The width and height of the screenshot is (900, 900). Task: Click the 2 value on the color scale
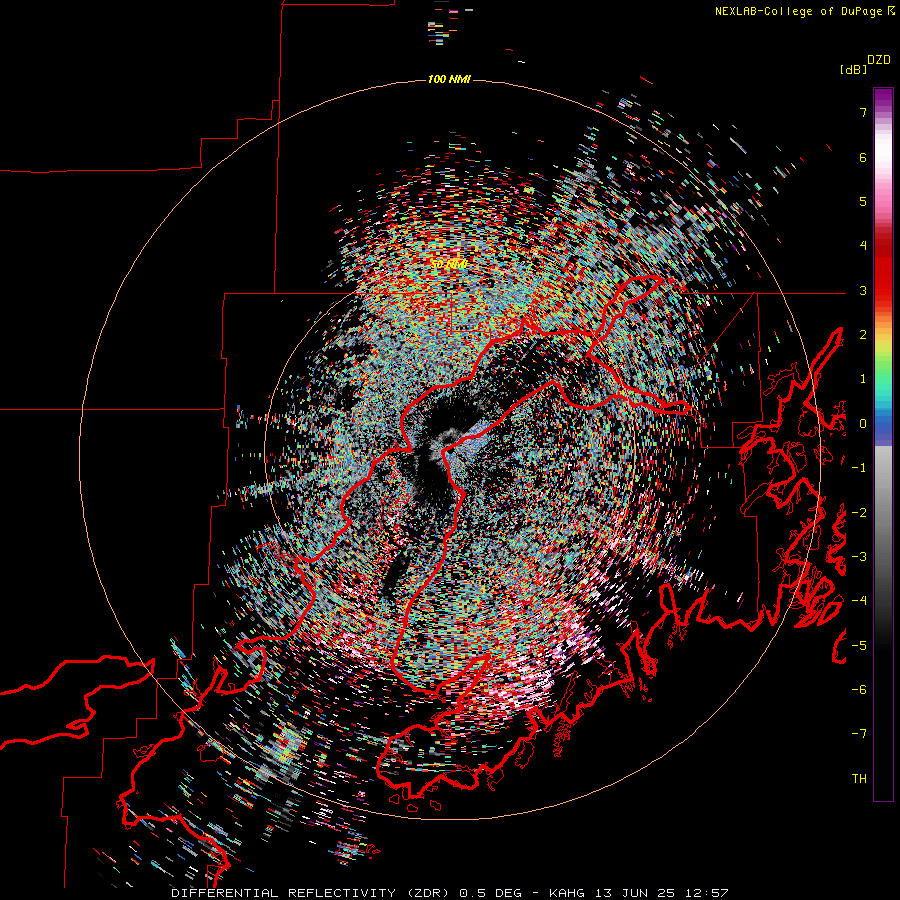pos(863,335)
